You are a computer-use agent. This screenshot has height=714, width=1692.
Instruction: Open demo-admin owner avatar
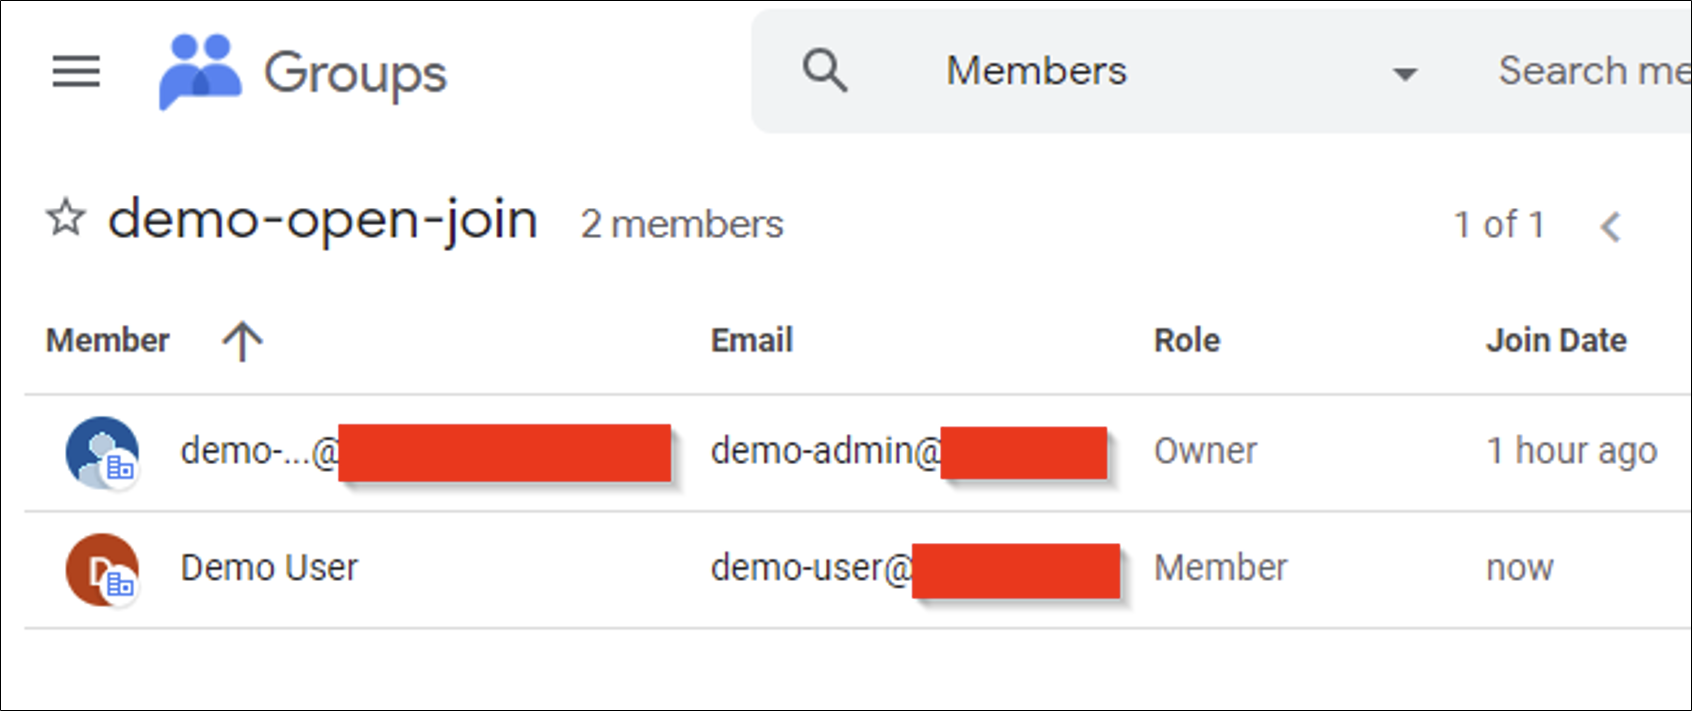[102, 452]
